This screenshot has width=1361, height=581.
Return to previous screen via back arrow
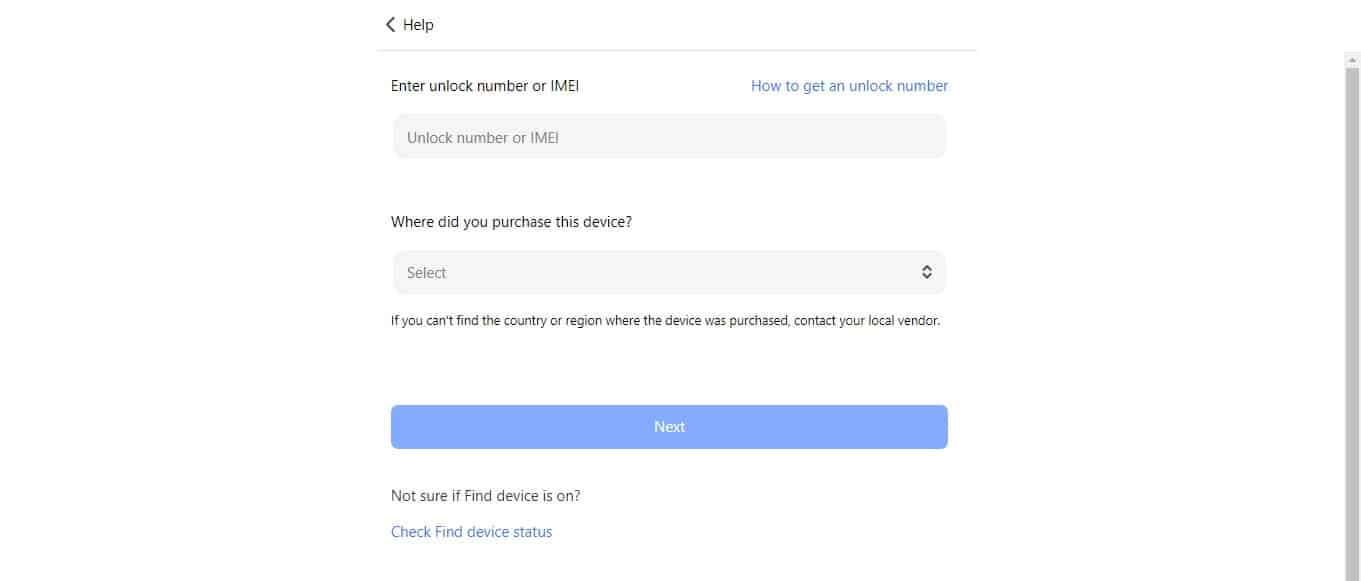coord(390,24)
